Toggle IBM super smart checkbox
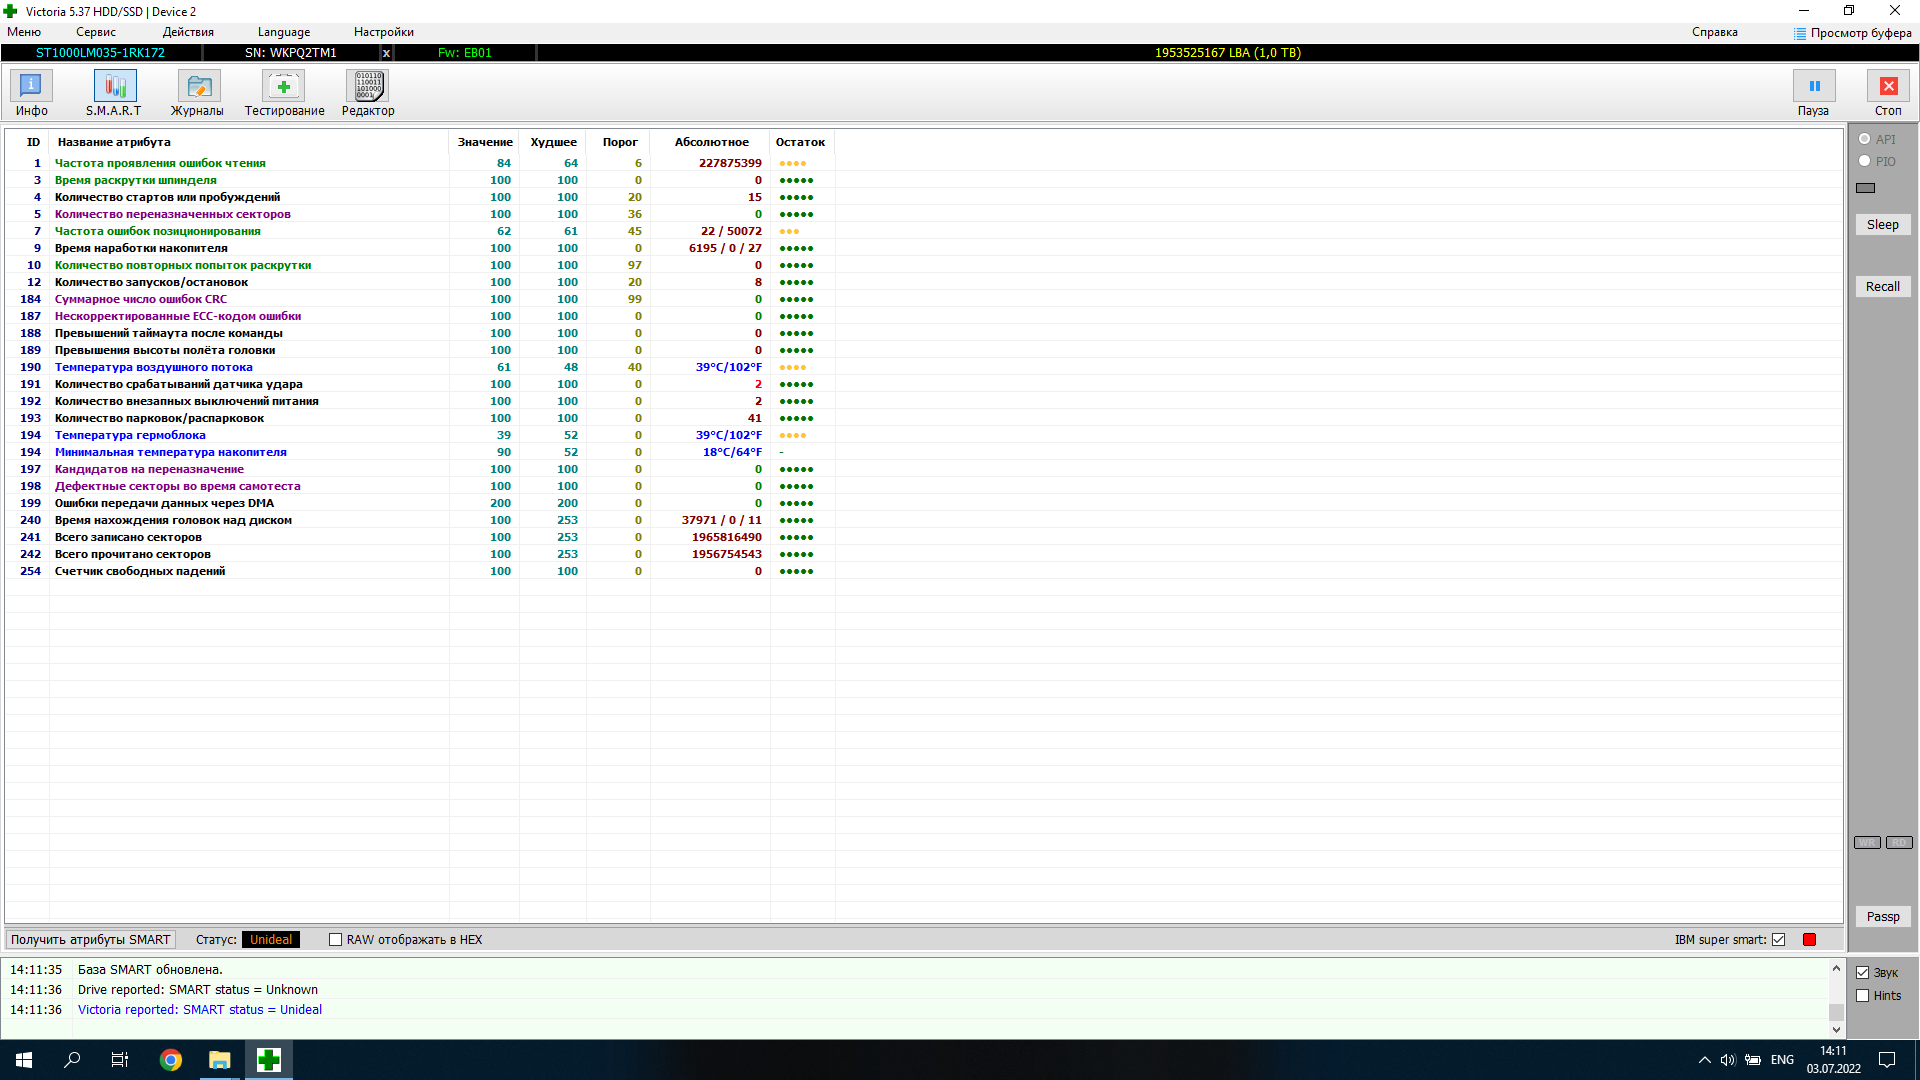 point(1778,940)
